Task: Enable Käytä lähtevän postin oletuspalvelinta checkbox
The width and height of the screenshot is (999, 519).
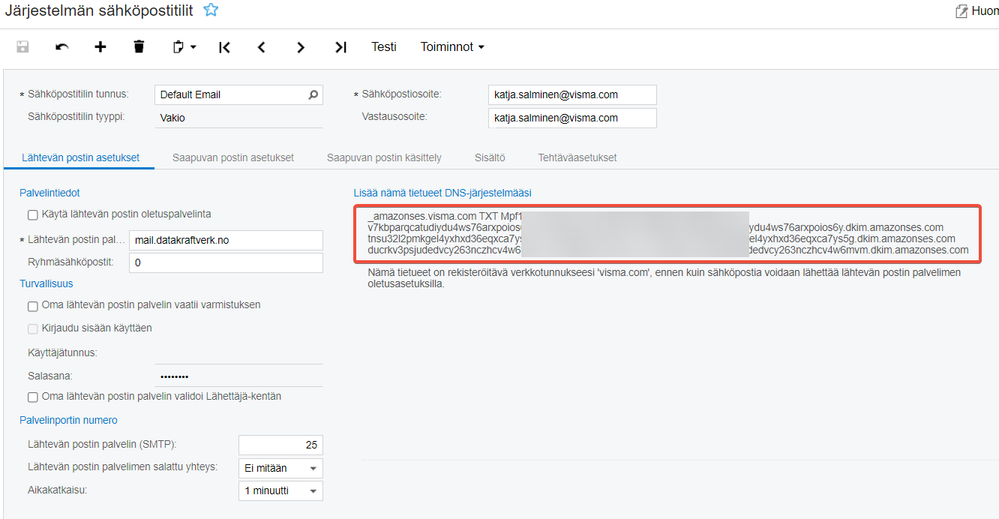Action: (33, 214)
